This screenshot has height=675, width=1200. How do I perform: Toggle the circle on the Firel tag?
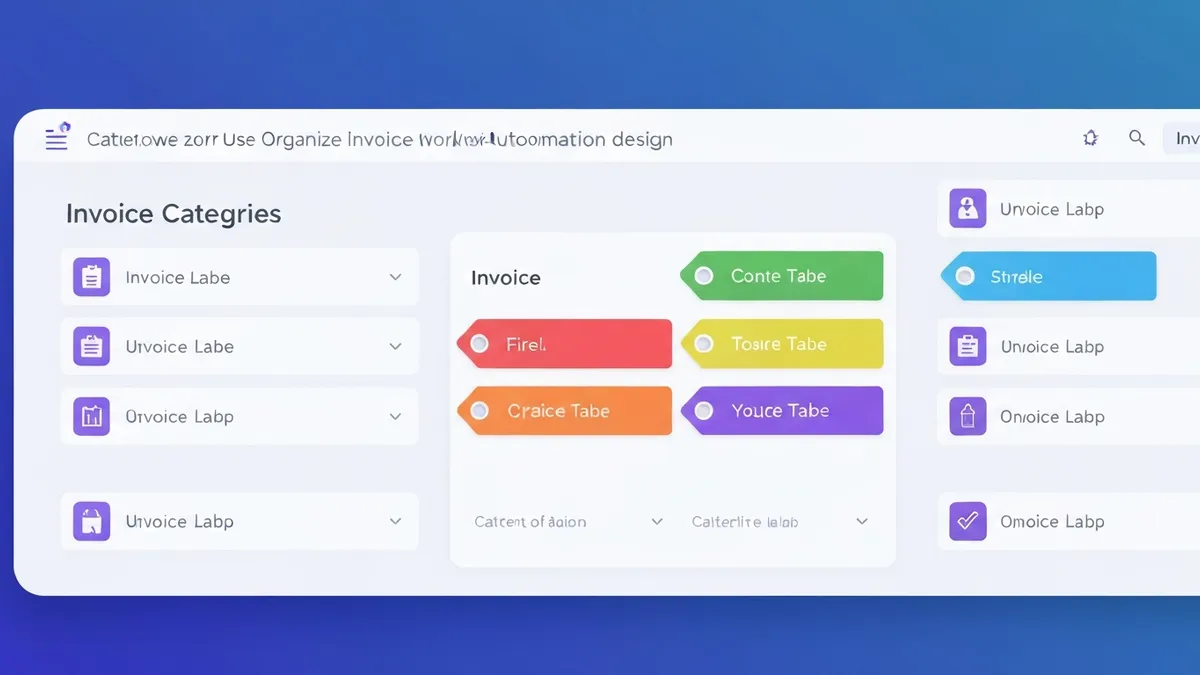coord(481,343)
